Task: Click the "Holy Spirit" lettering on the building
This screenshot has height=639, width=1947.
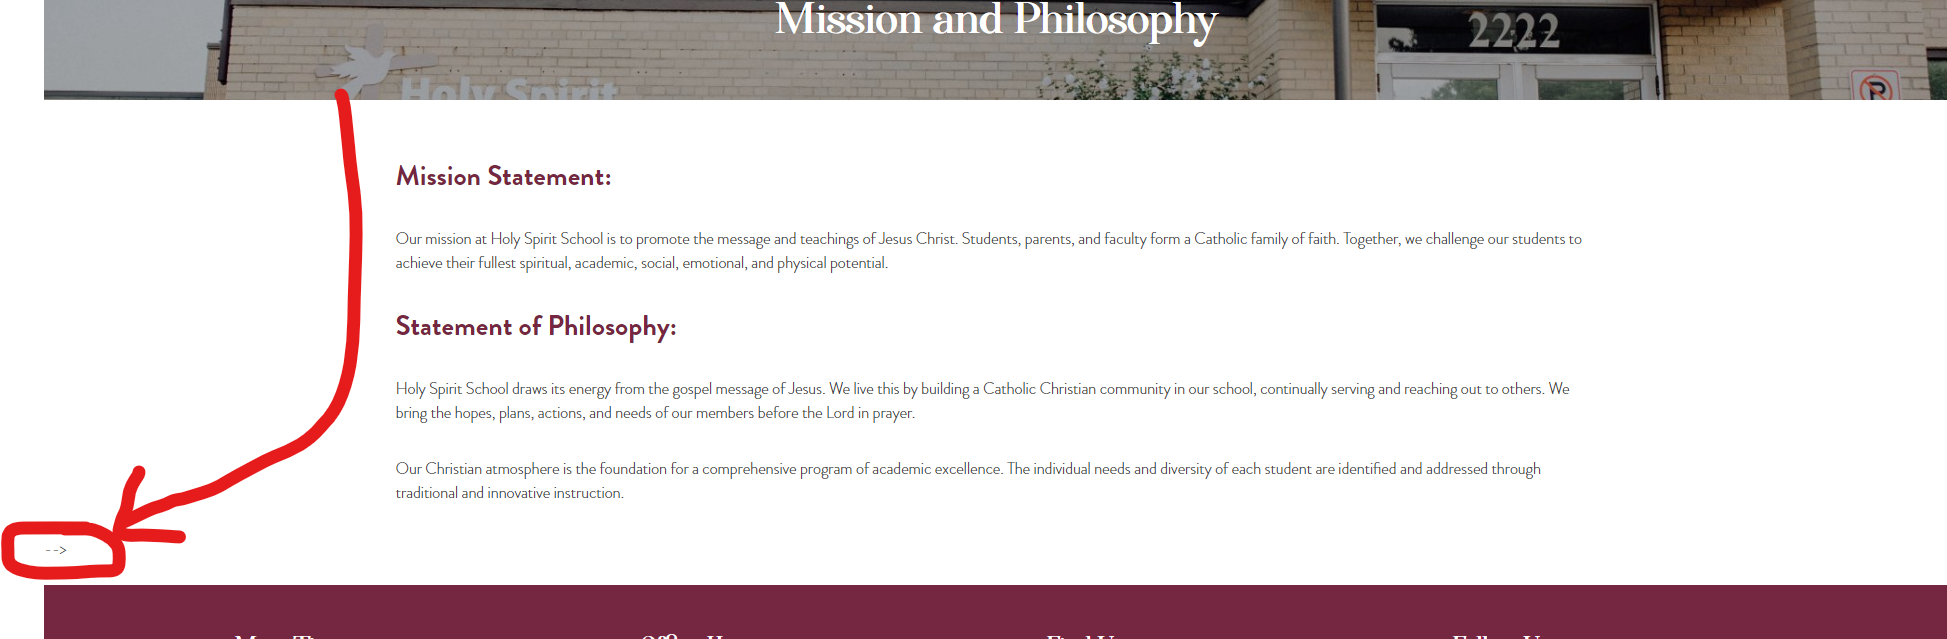Action: 509,90
